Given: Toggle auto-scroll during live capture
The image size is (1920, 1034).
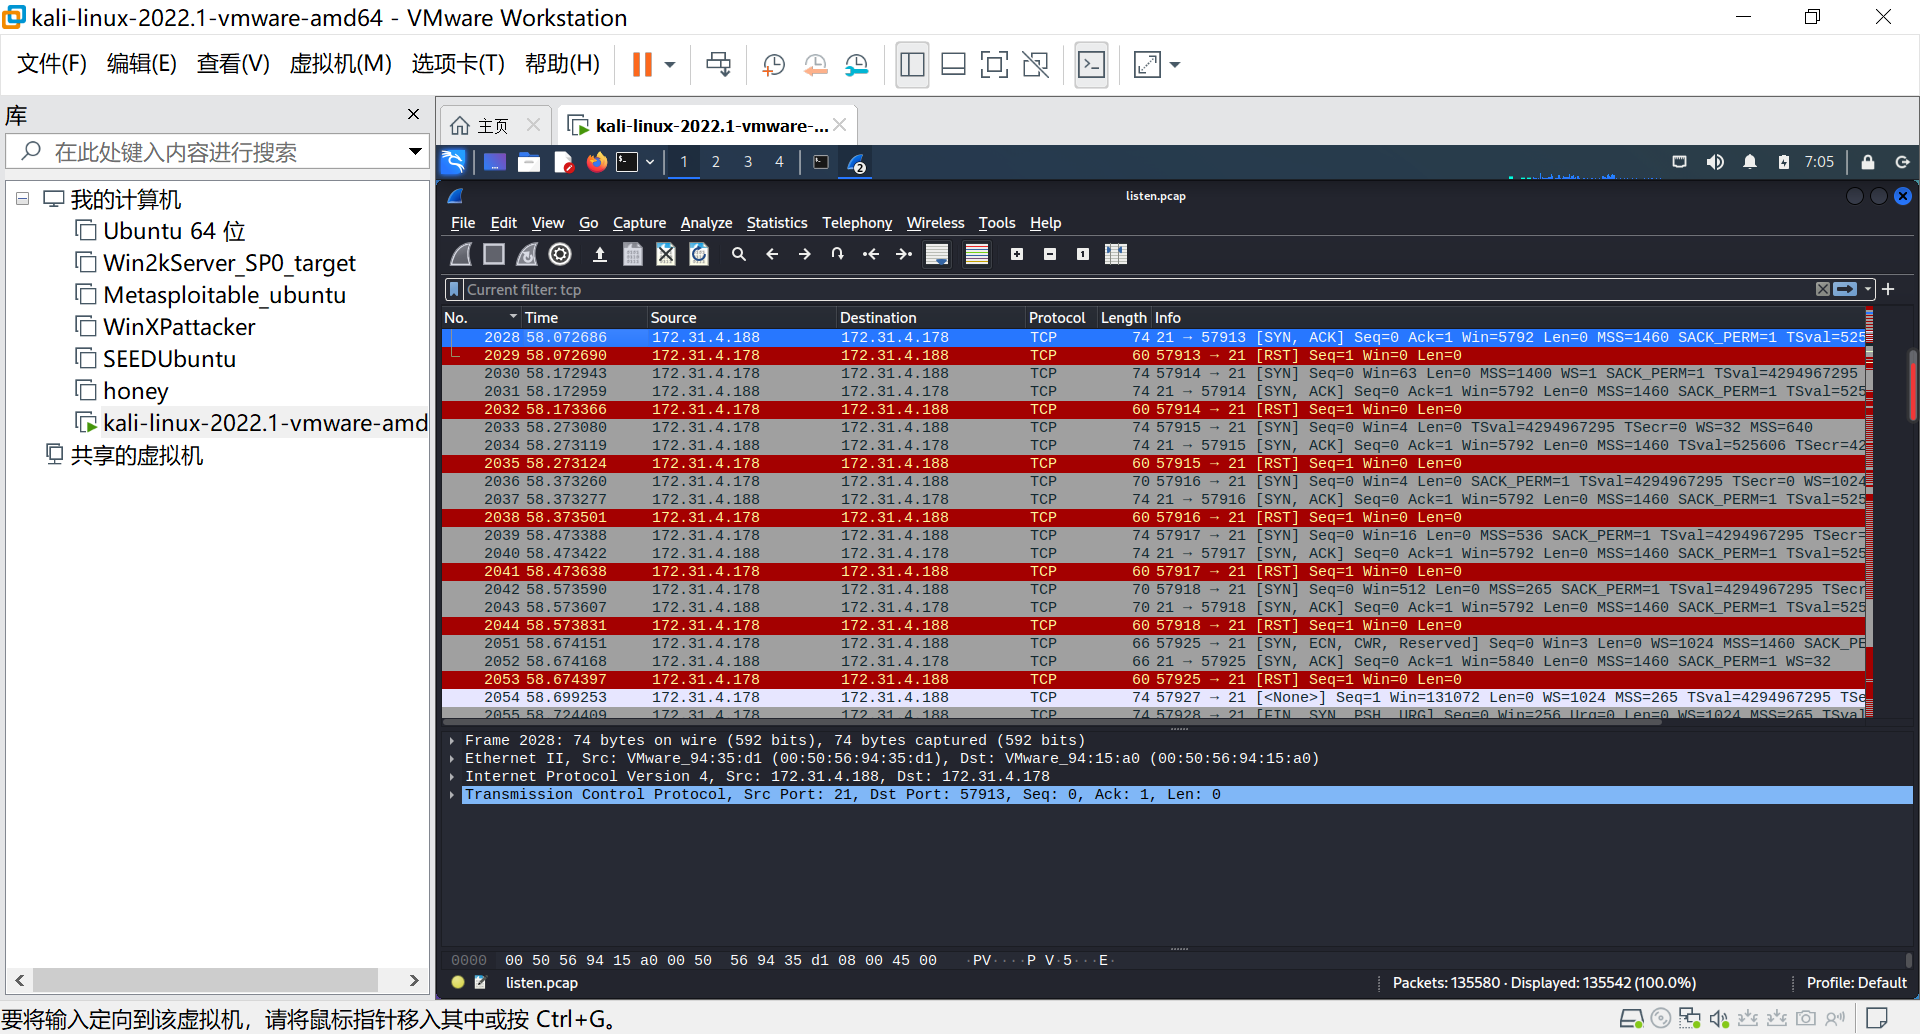Looking at the screenshot, I should coord(937,254).
